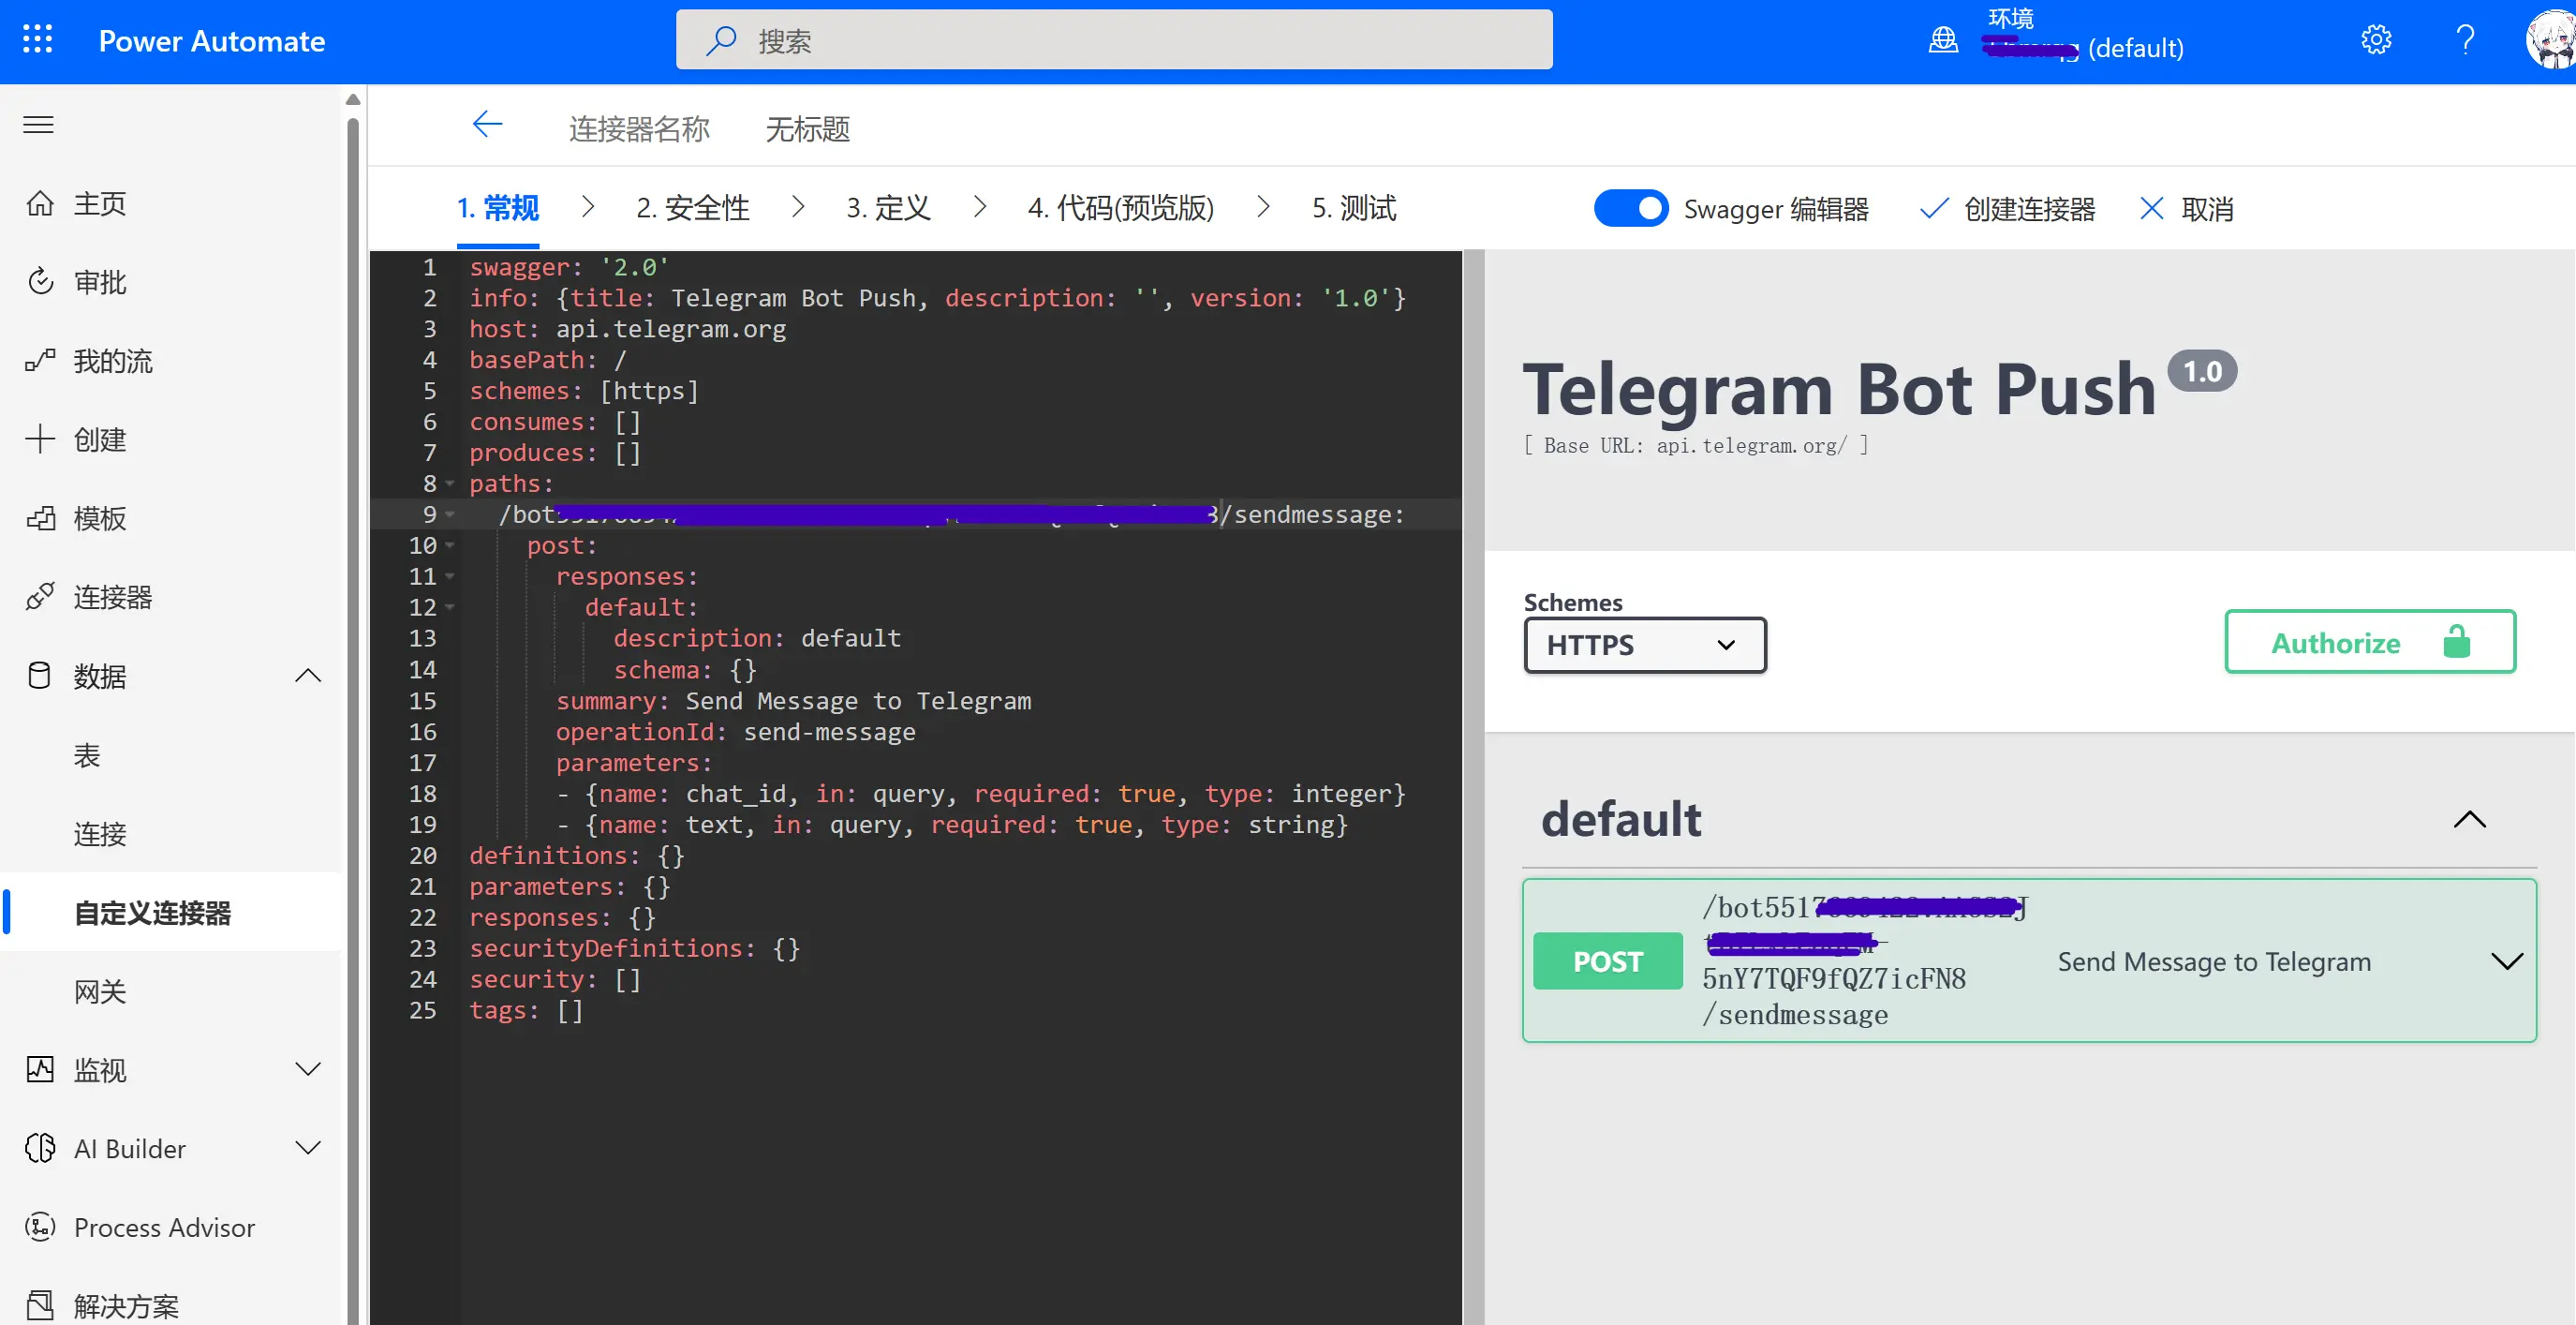Click the checkmark icon beside 创建连接器
This screenshot has width=2576, height=1325.
1934,208
